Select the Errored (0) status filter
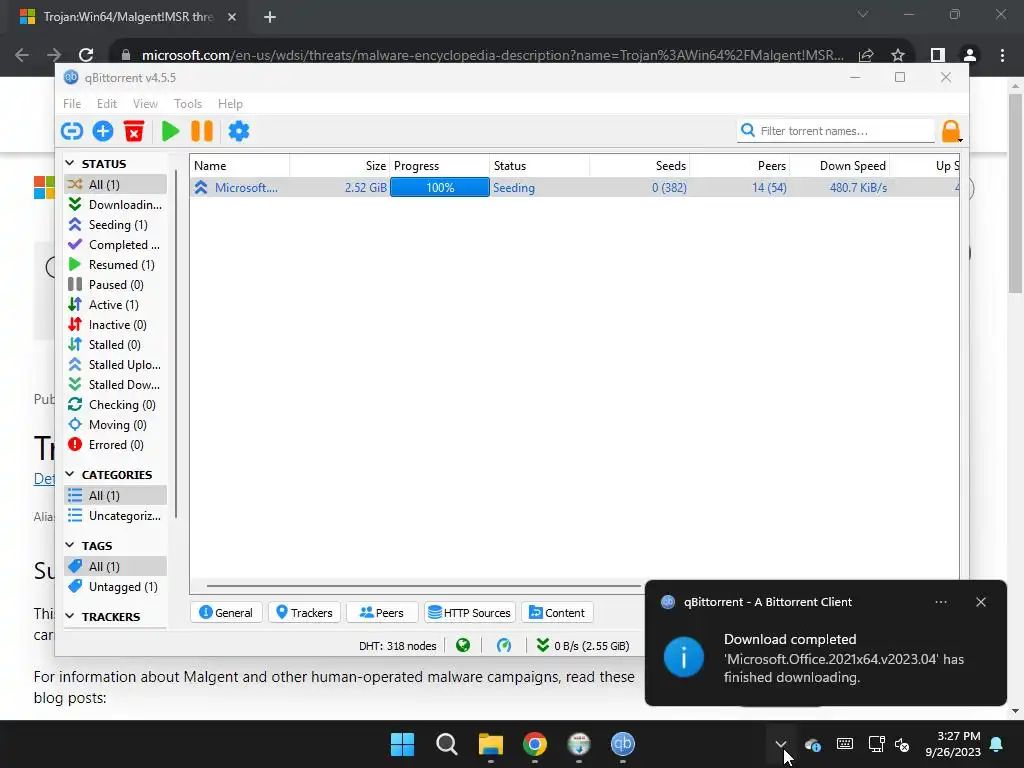Screen dimensions: 1024x768 coord(116,445)
